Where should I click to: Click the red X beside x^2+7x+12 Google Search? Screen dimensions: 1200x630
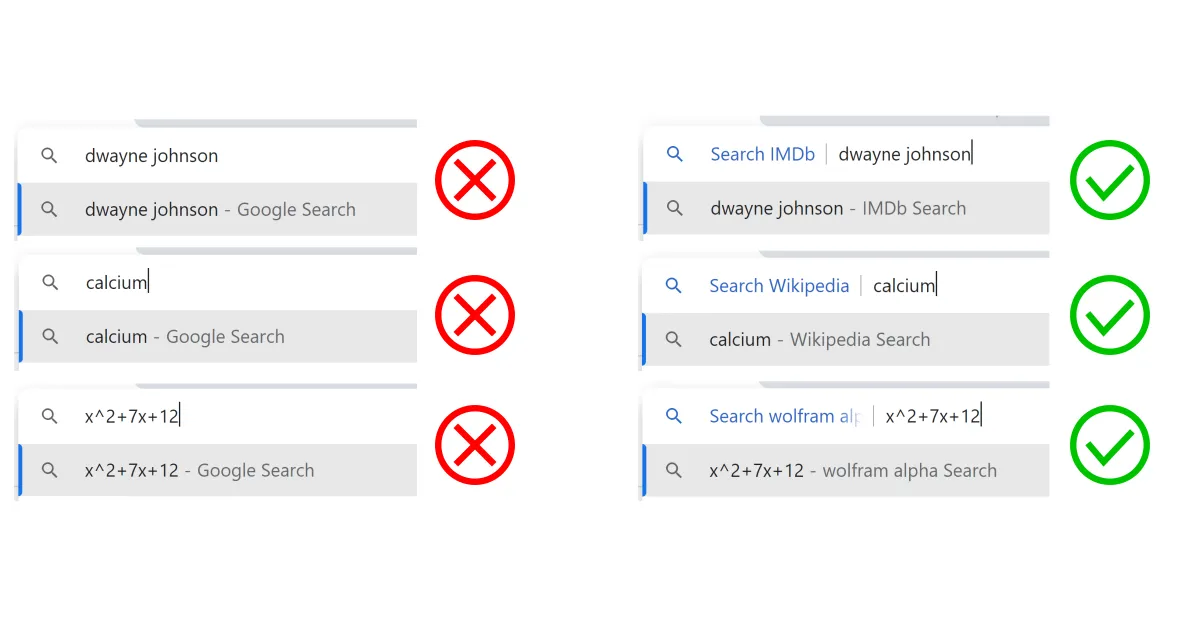coord(475,445)
